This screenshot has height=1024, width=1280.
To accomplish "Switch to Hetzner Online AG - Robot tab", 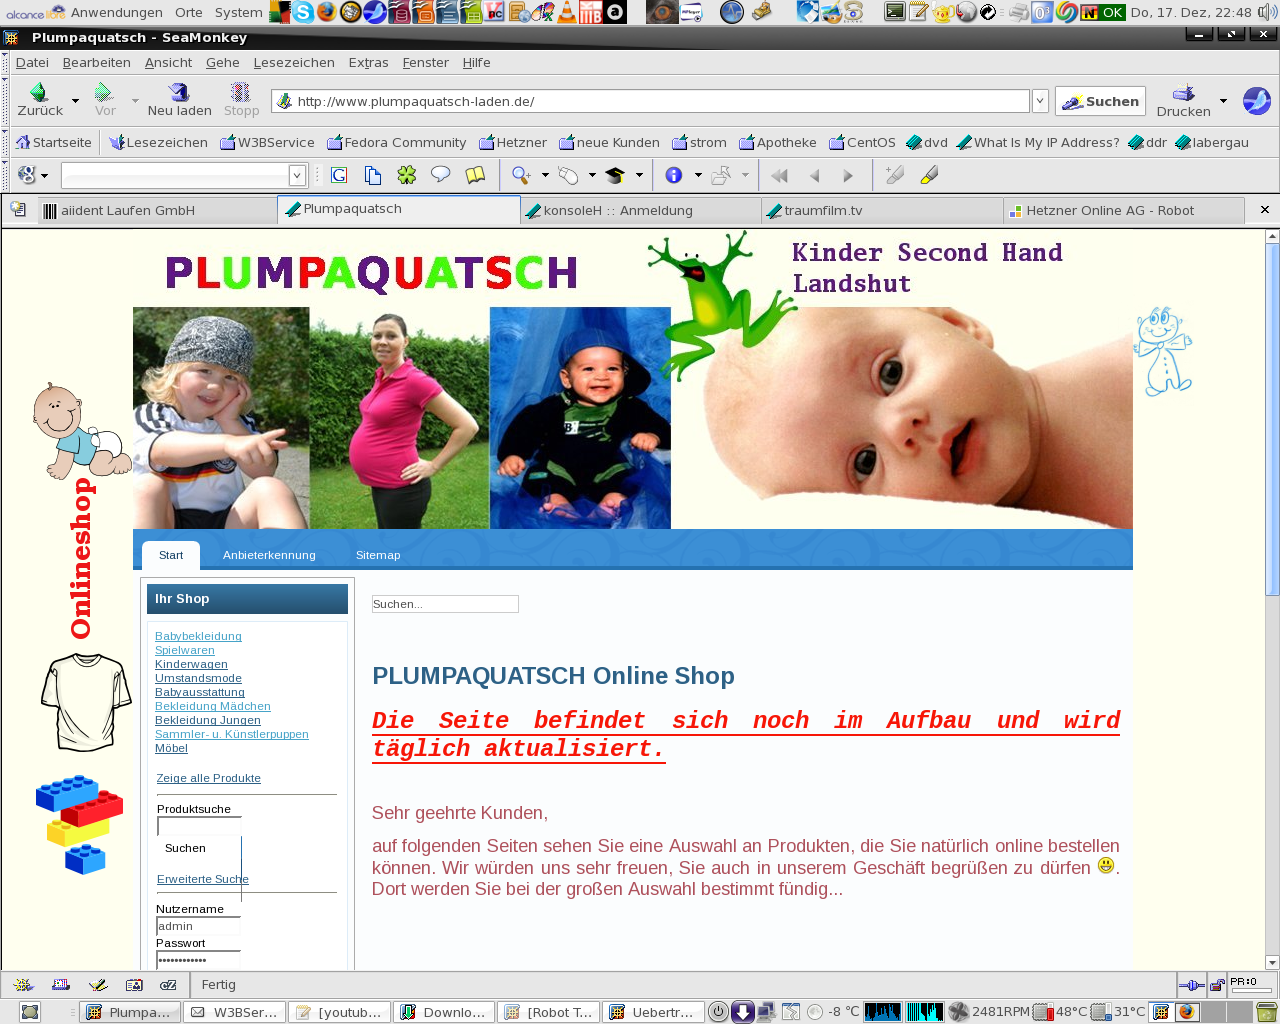I will (x=1124, y=210).
